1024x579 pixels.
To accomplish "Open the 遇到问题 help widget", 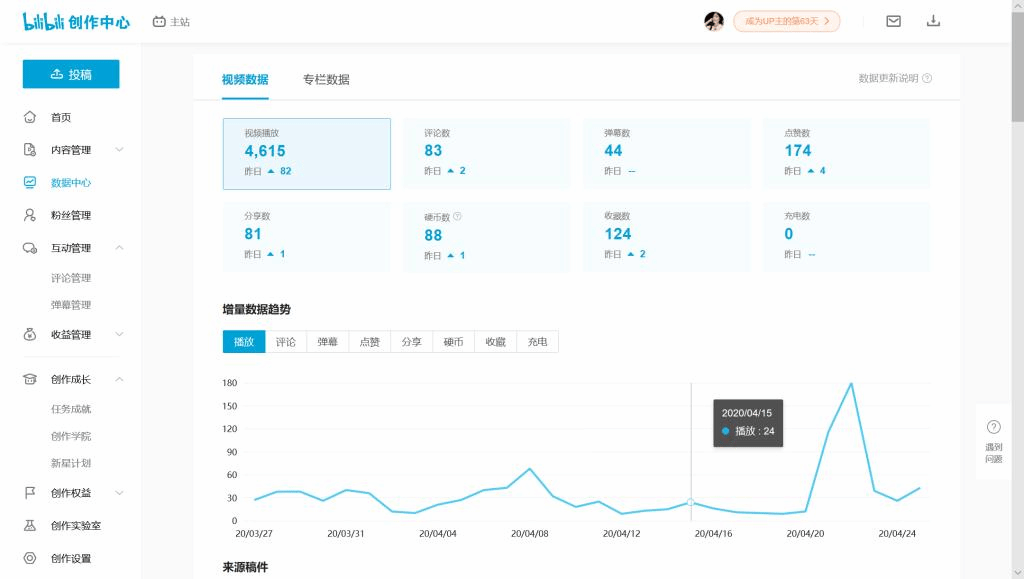I will (x=993, y=441).
